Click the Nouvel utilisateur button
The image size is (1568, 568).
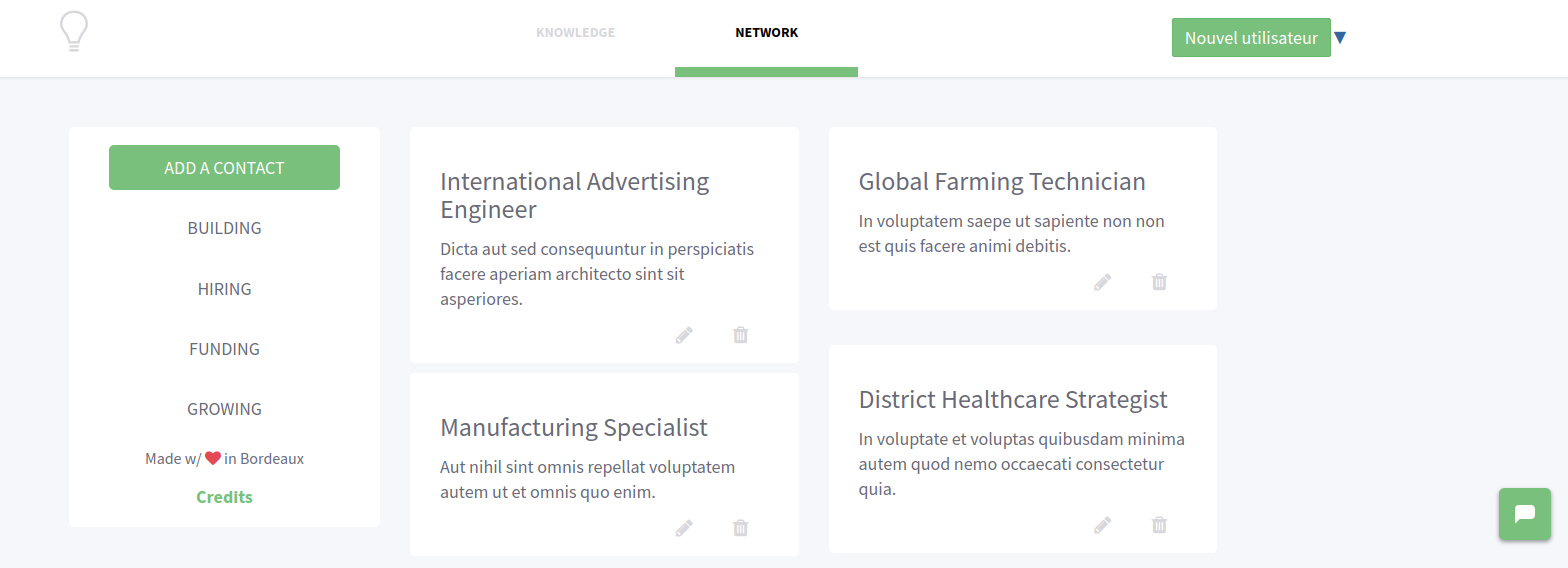tap(1250, 38)
